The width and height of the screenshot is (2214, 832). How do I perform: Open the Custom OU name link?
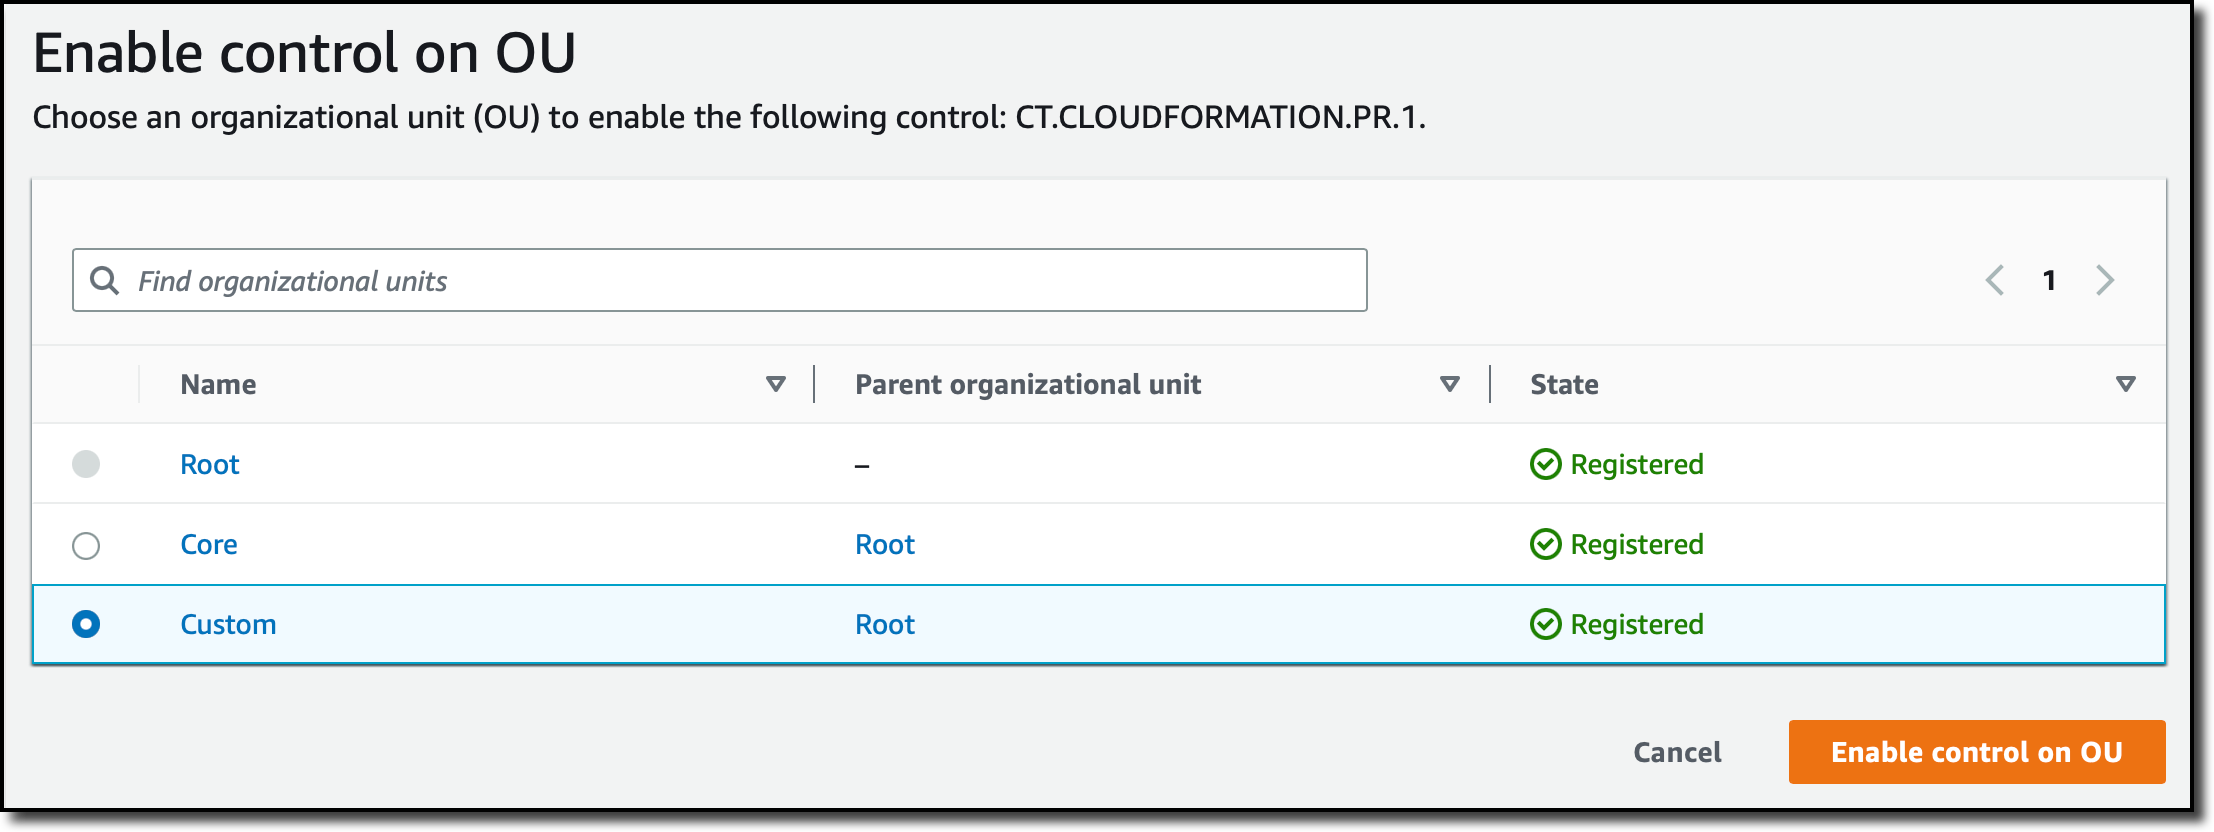228,624
